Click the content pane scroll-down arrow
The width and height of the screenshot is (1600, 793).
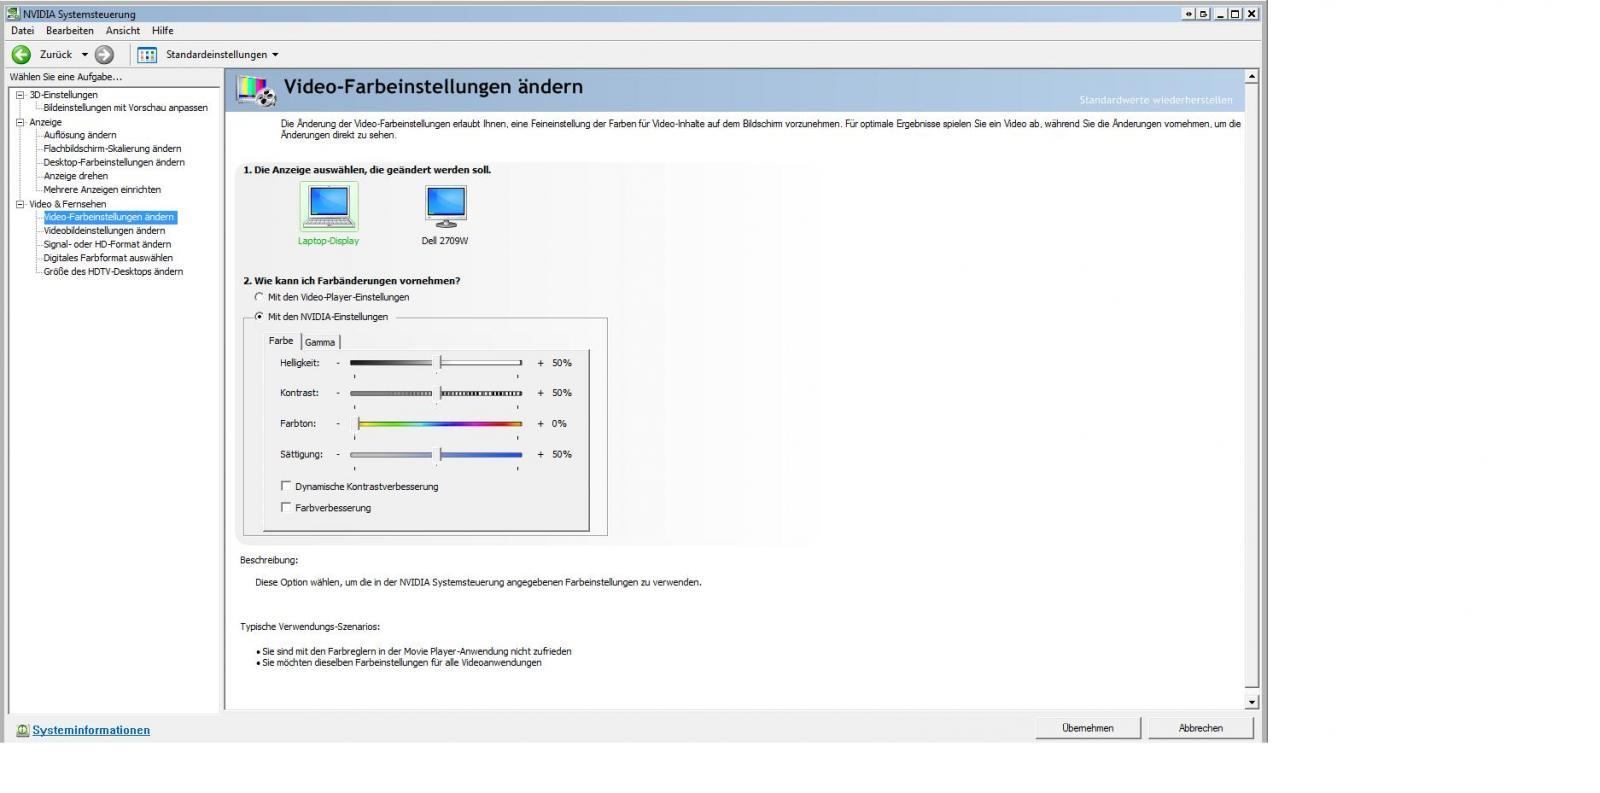click(1251, 702)
